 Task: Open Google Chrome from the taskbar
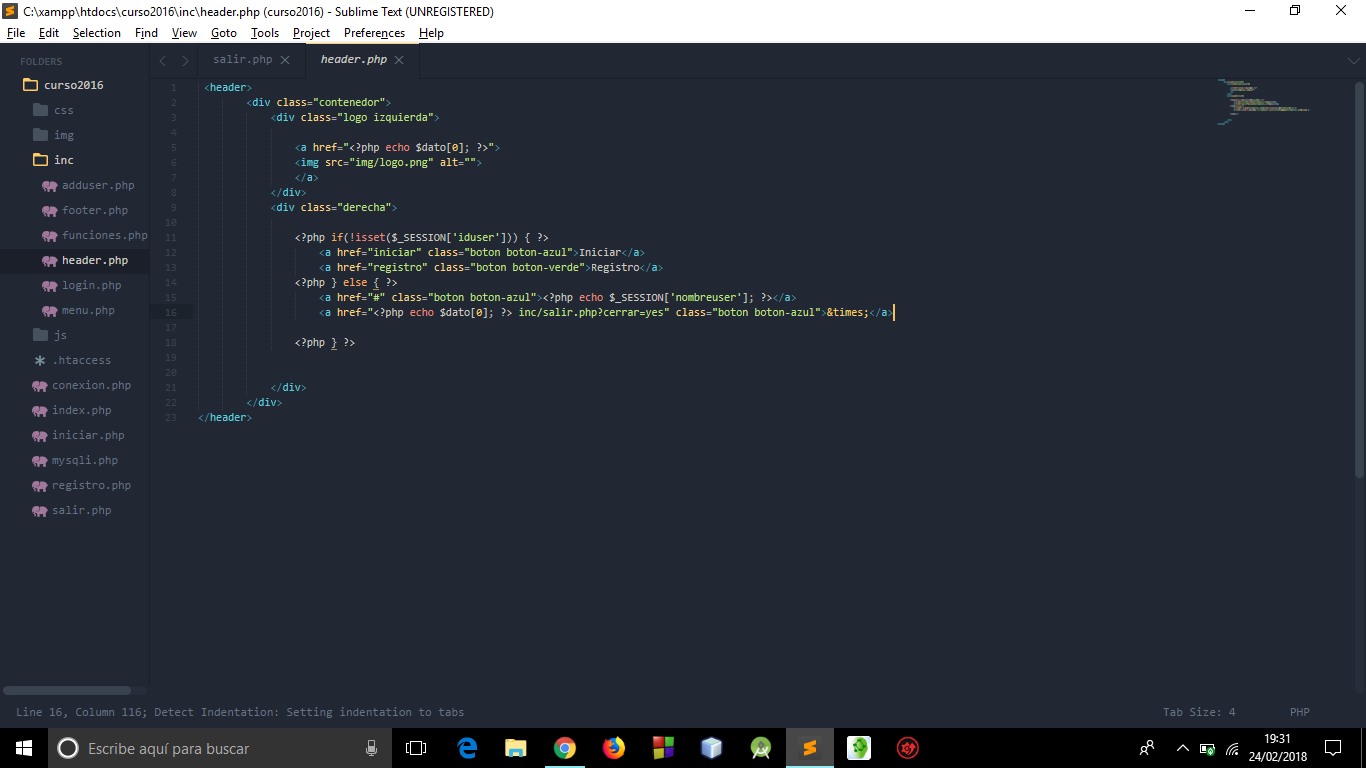click(x=565, y=748)
